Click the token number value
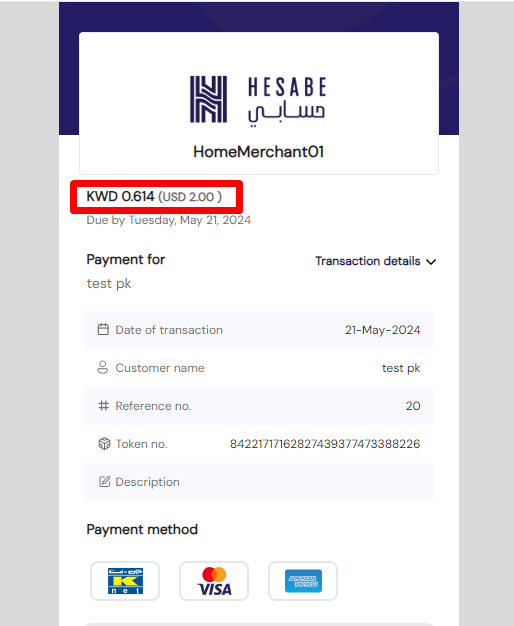This screenshot has width=514, height=626. click(325, 444)
